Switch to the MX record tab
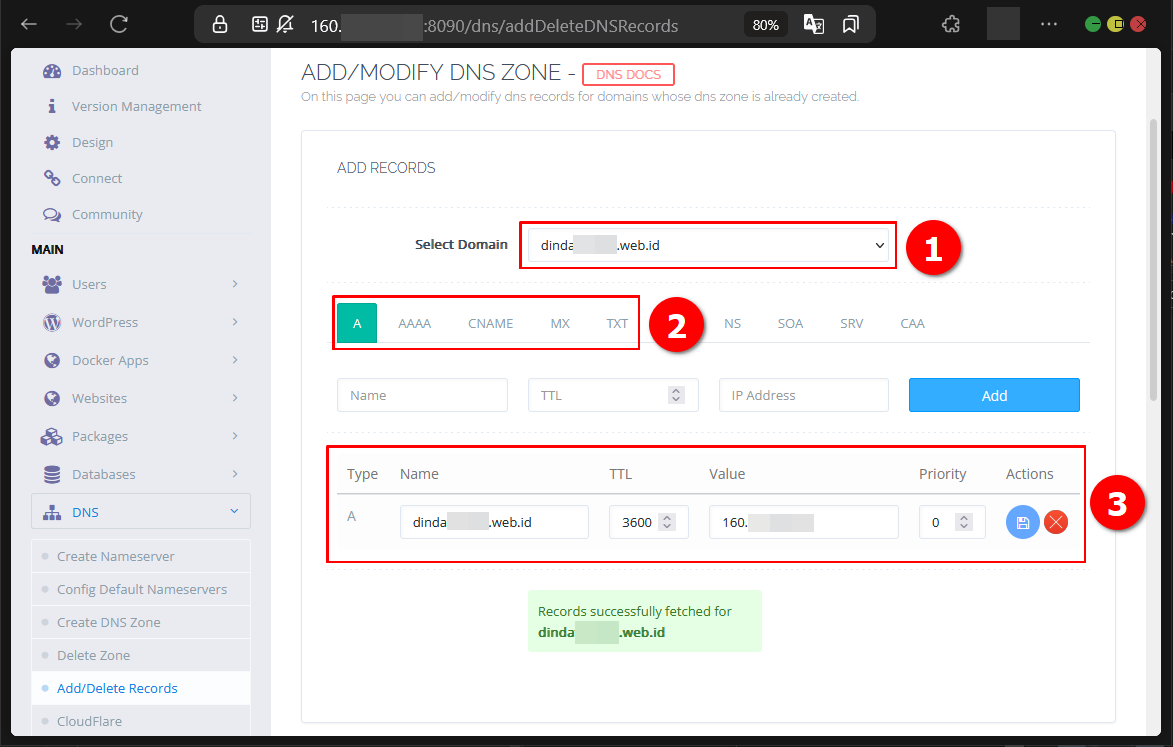This screenshot has width=1173, height=747. coord(560,323)
